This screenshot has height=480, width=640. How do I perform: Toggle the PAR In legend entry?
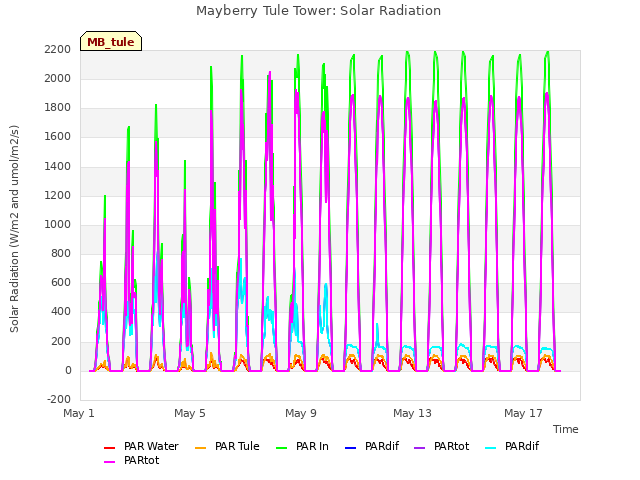(302, 447)
